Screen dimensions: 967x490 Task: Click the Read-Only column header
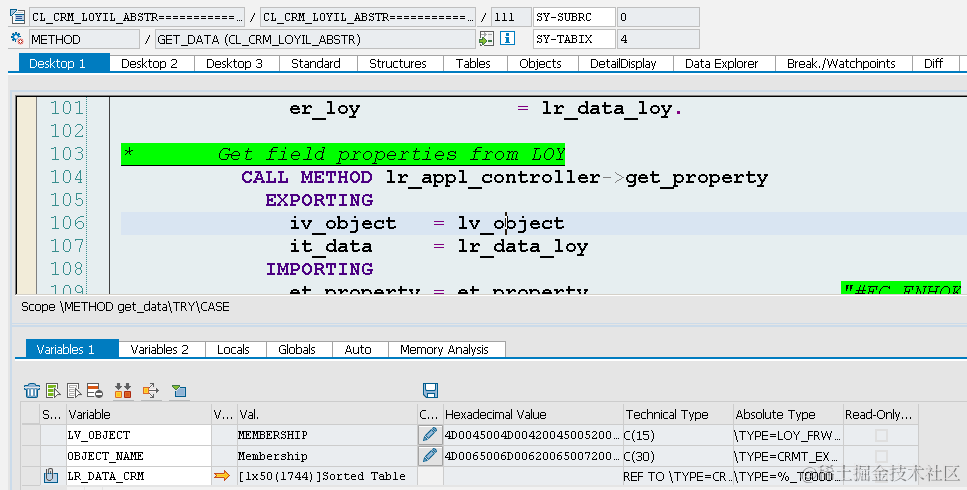(x=880, y=414)
